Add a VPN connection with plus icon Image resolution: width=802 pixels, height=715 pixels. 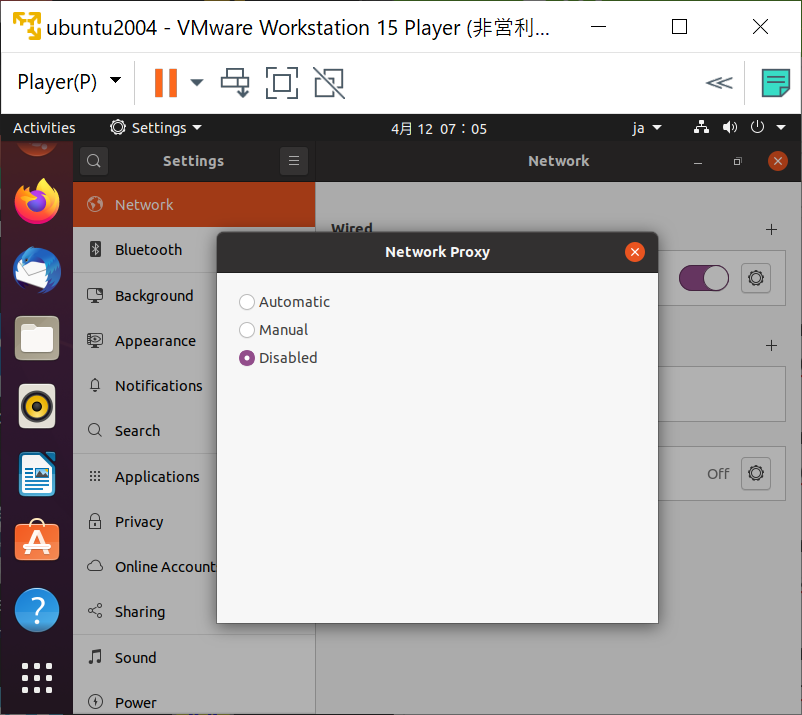click(x=771, y=346)
